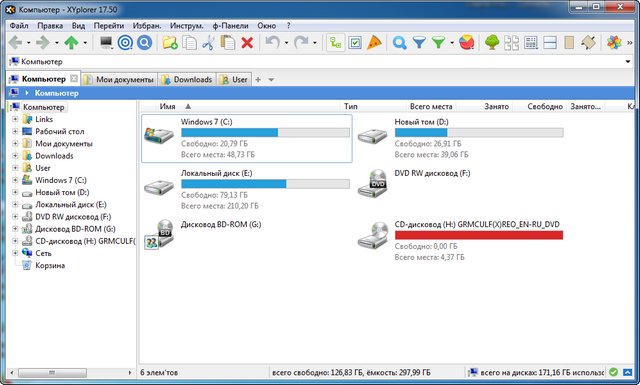Open the Файл menu

(19, 26)
